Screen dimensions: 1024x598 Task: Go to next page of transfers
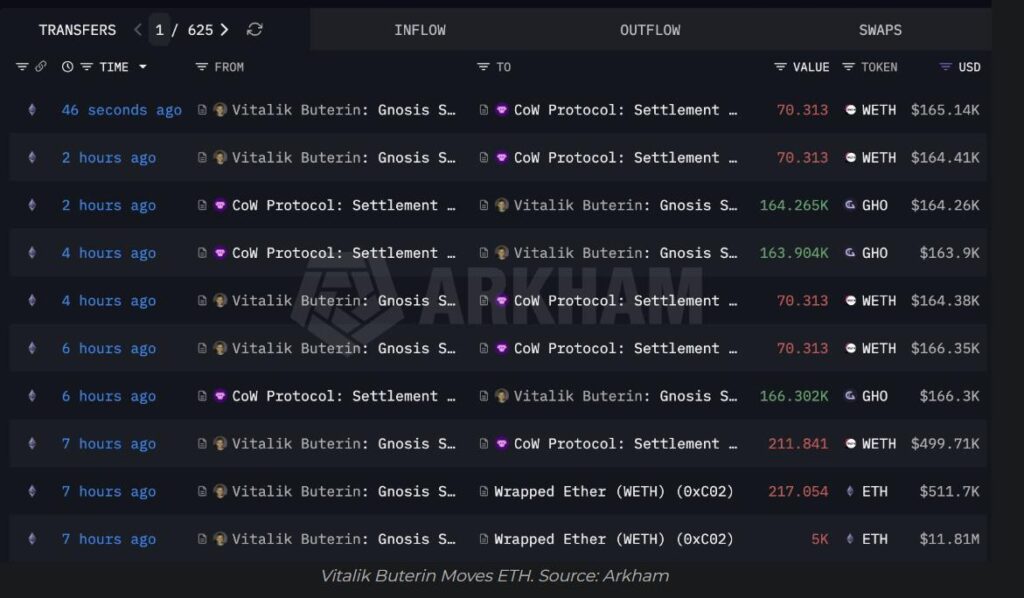tap(224, 30)
